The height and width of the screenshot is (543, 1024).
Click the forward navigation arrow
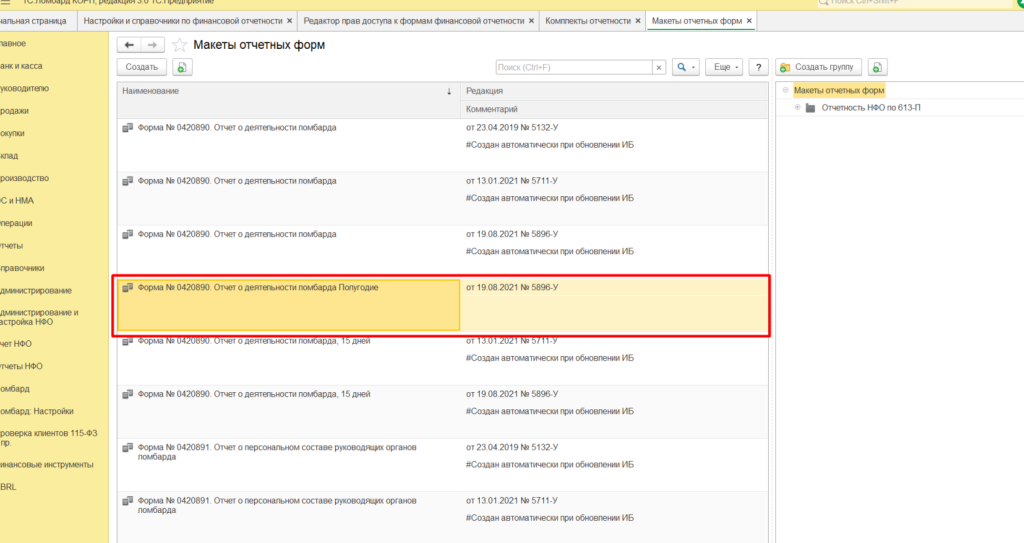coord(152,45)
